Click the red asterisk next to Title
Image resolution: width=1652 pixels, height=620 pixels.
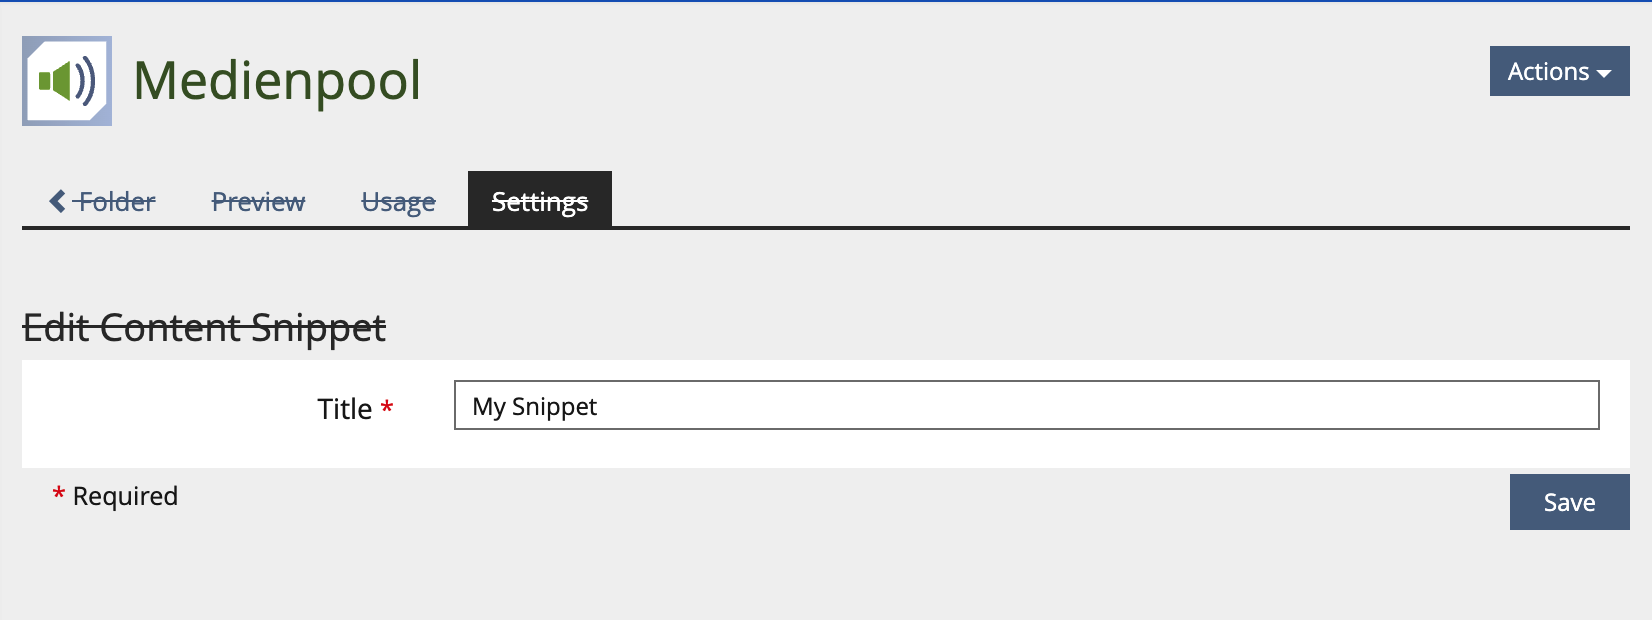[x=387, y=408]
